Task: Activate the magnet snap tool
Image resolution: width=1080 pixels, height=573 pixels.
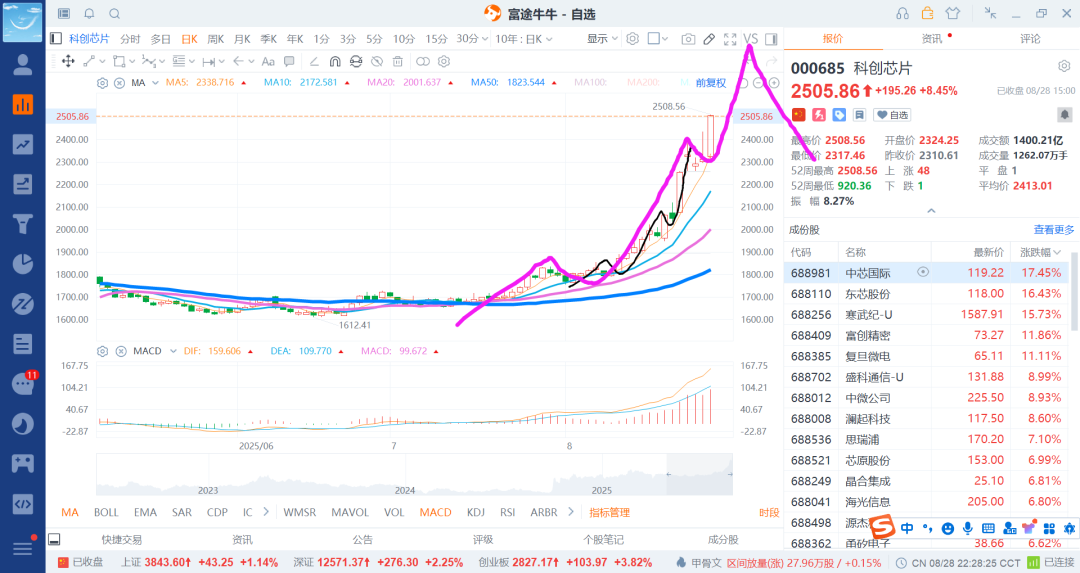Action: [x=335, y=61]
